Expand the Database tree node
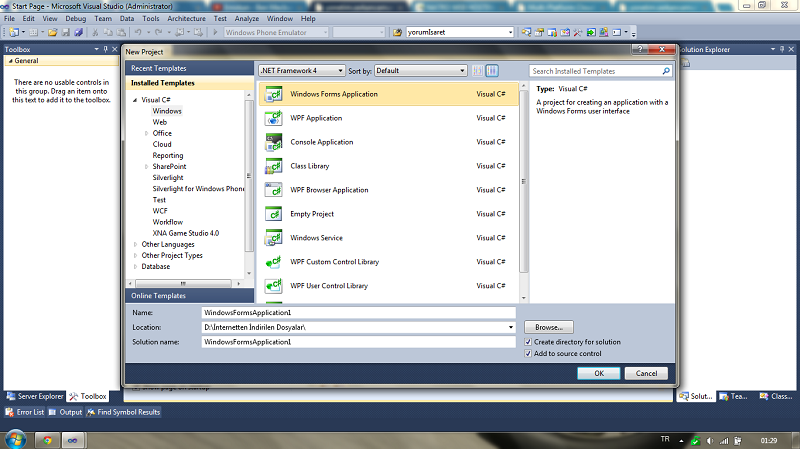The width and height of the screenshot is (800, 449). point(135,267)
